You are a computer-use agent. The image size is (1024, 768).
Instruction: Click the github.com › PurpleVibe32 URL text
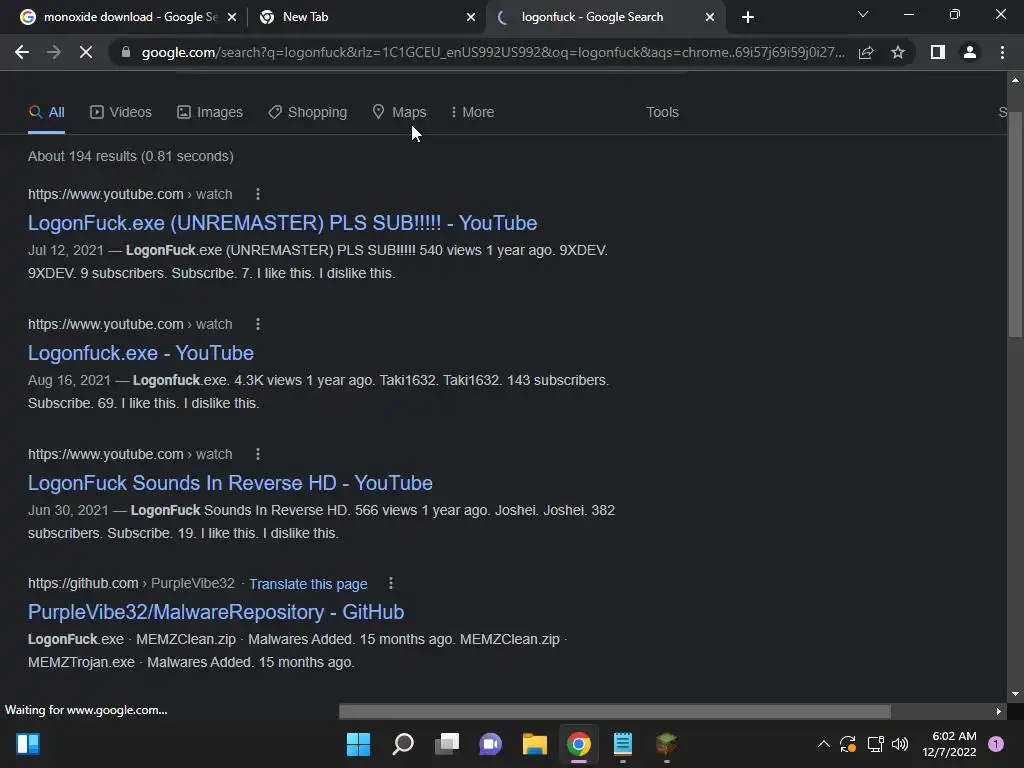point(131,583)
